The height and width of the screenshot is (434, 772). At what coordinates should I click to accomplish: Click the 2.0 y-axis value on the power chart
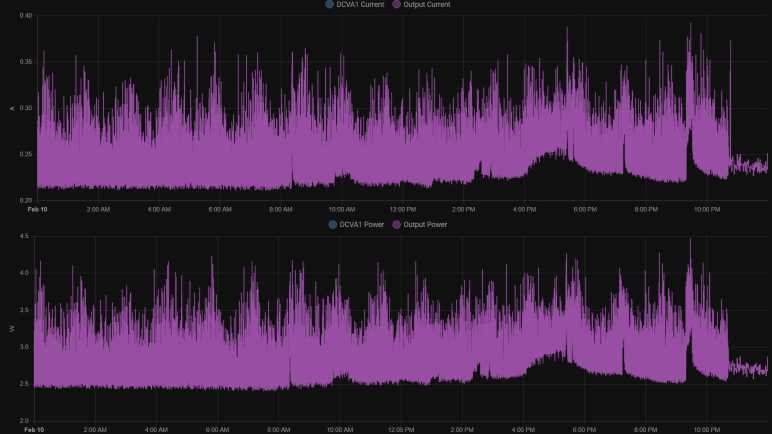(x=24, y=421)
